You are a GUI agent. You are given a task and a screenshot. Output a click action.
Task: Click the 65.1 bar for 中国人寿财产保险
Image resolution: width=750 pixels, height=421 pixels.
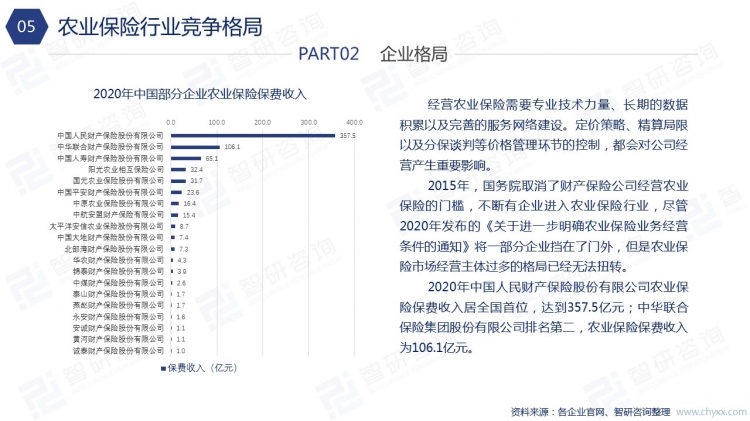(186, 158)
